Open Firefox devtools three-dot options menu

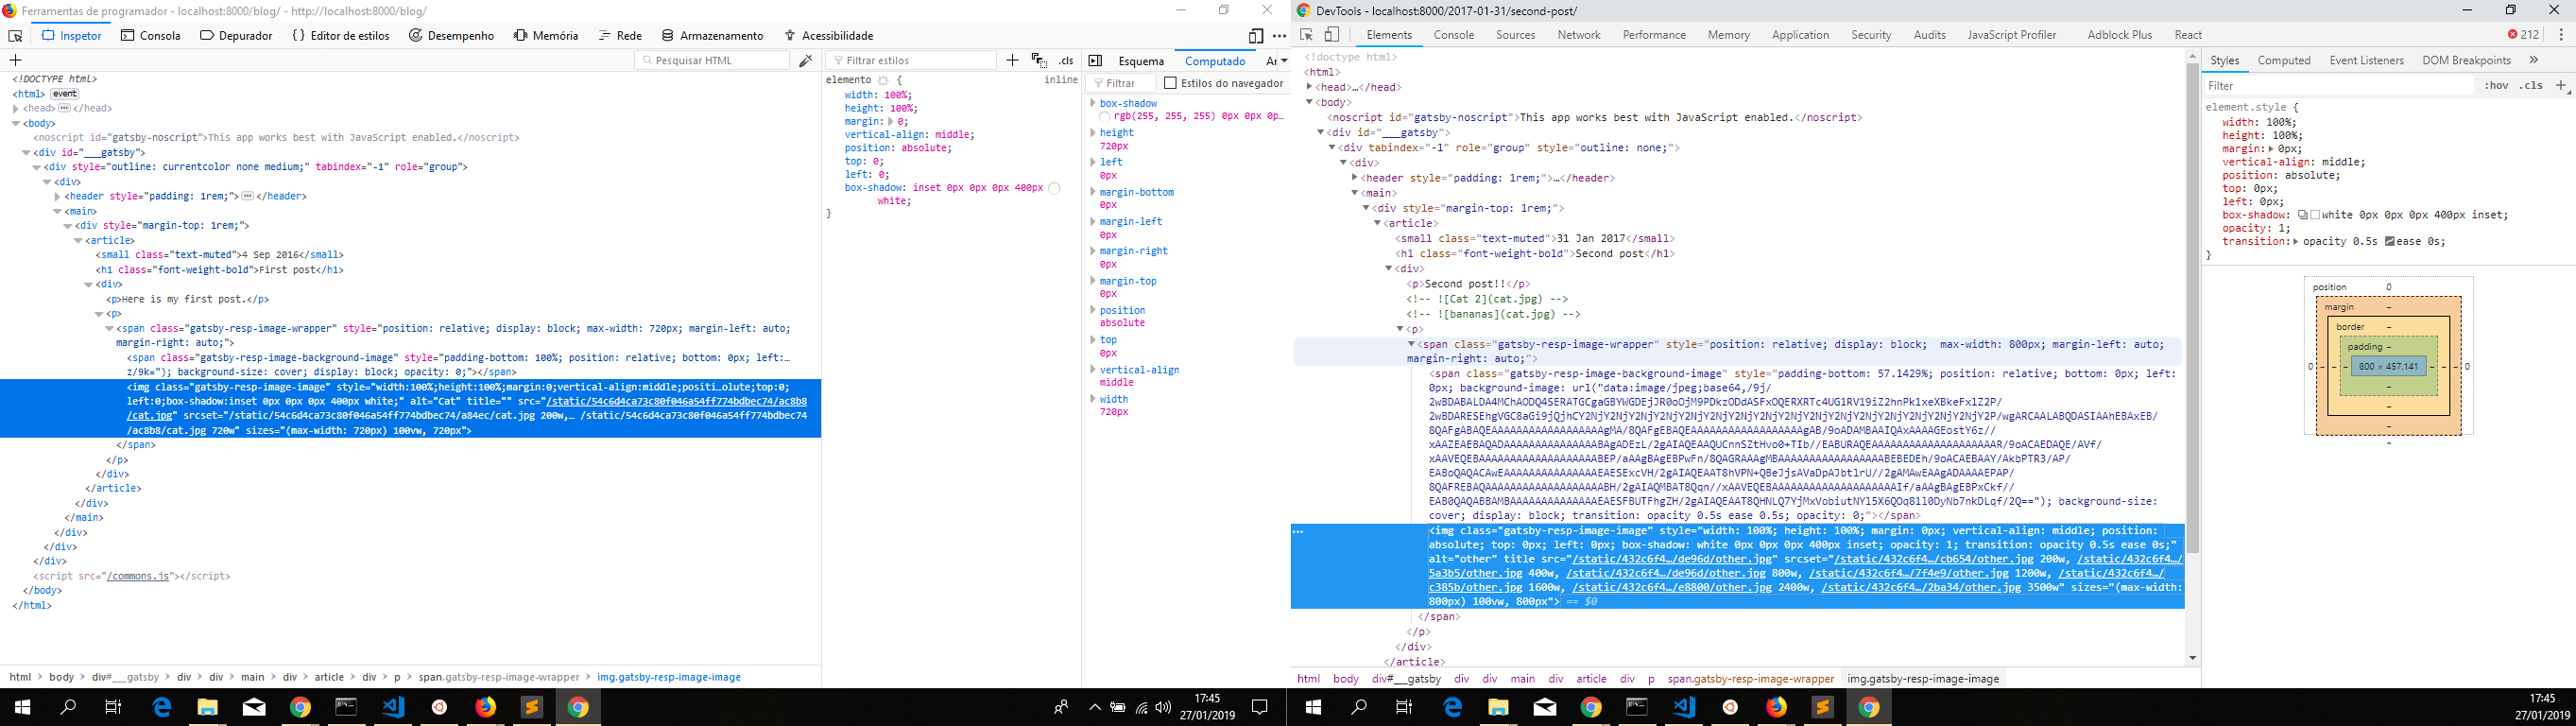[1279, 36]
